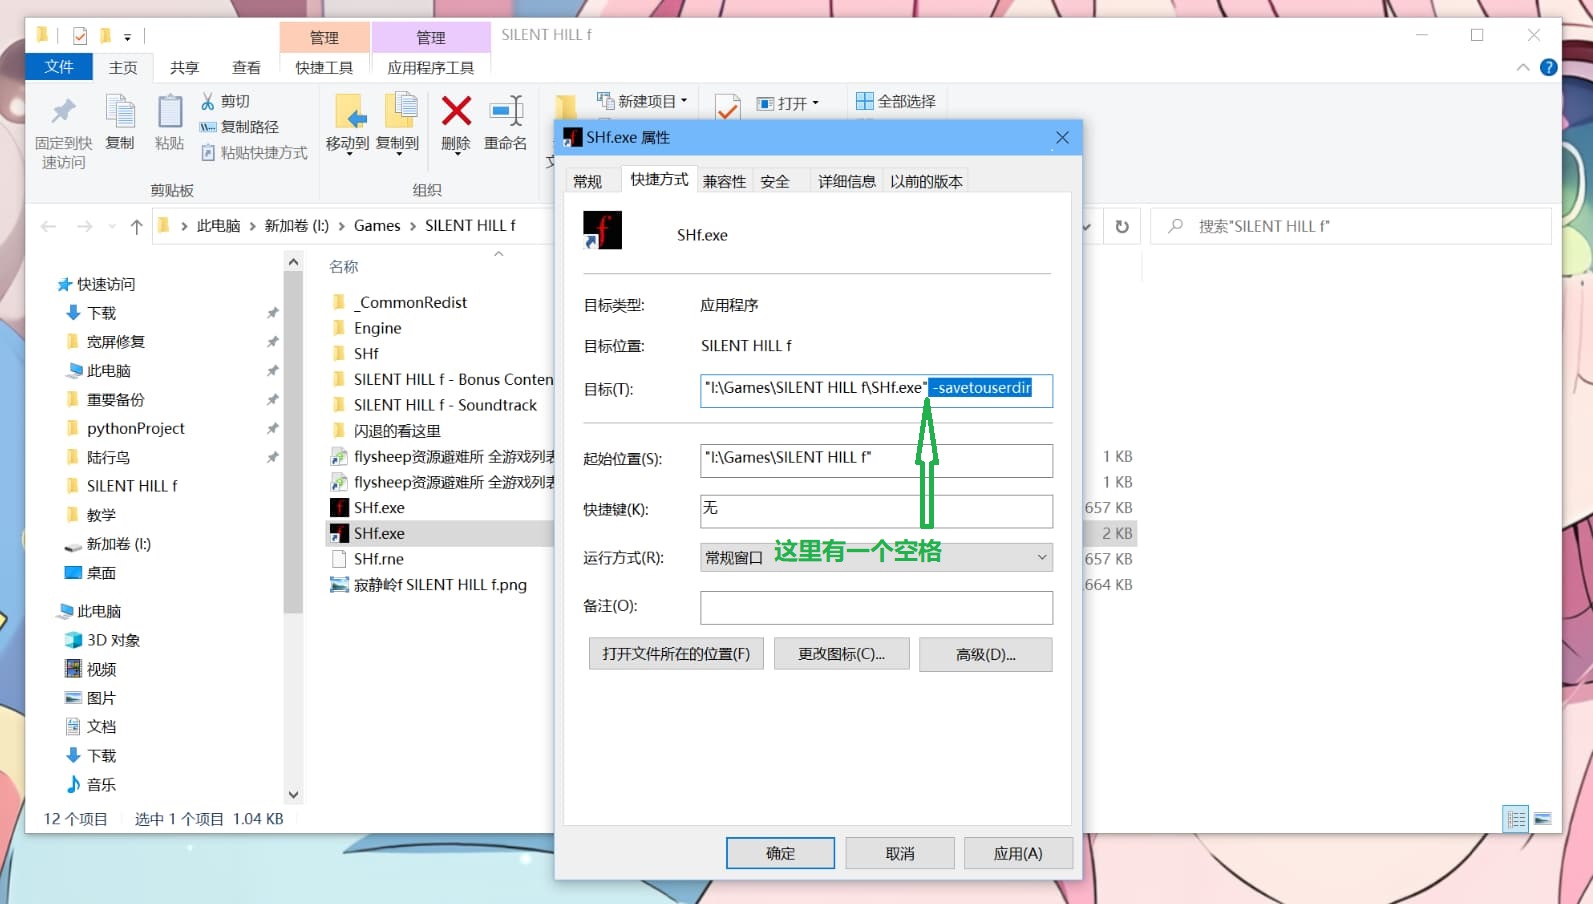Switch to the 共享 ribbon tab

[x=184, y=68]
